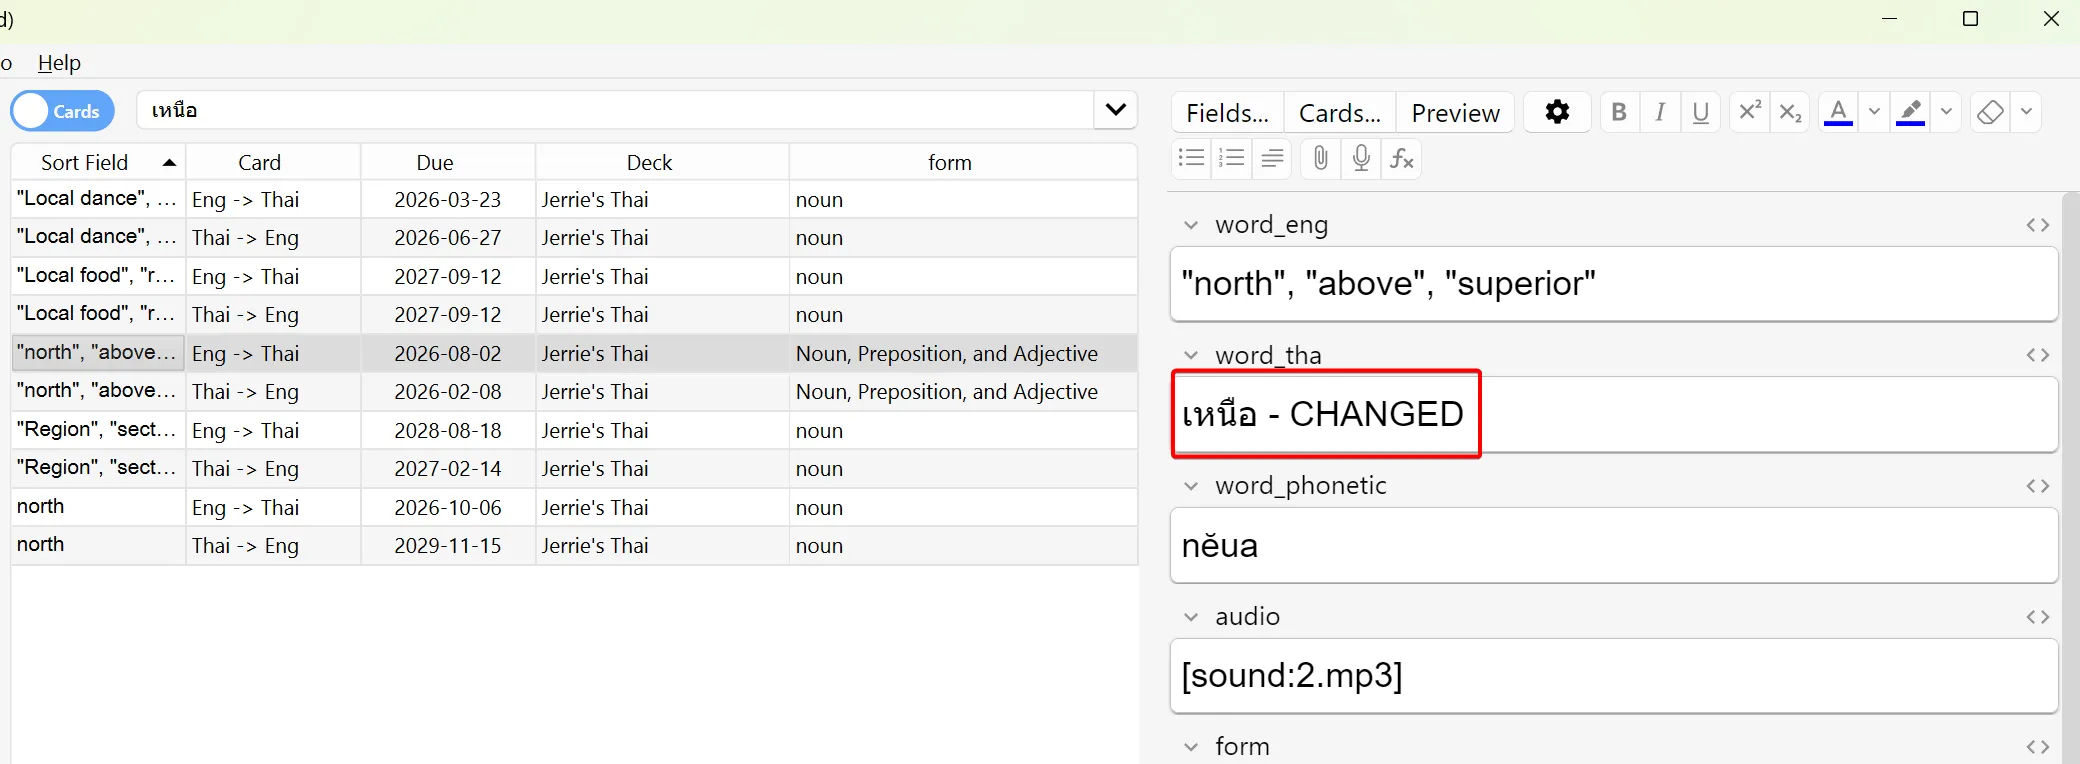The height and width of the screenshot is (764, 2080).
Task: Click the eraser remove formatting icon
Action: tap(1990, 112)
